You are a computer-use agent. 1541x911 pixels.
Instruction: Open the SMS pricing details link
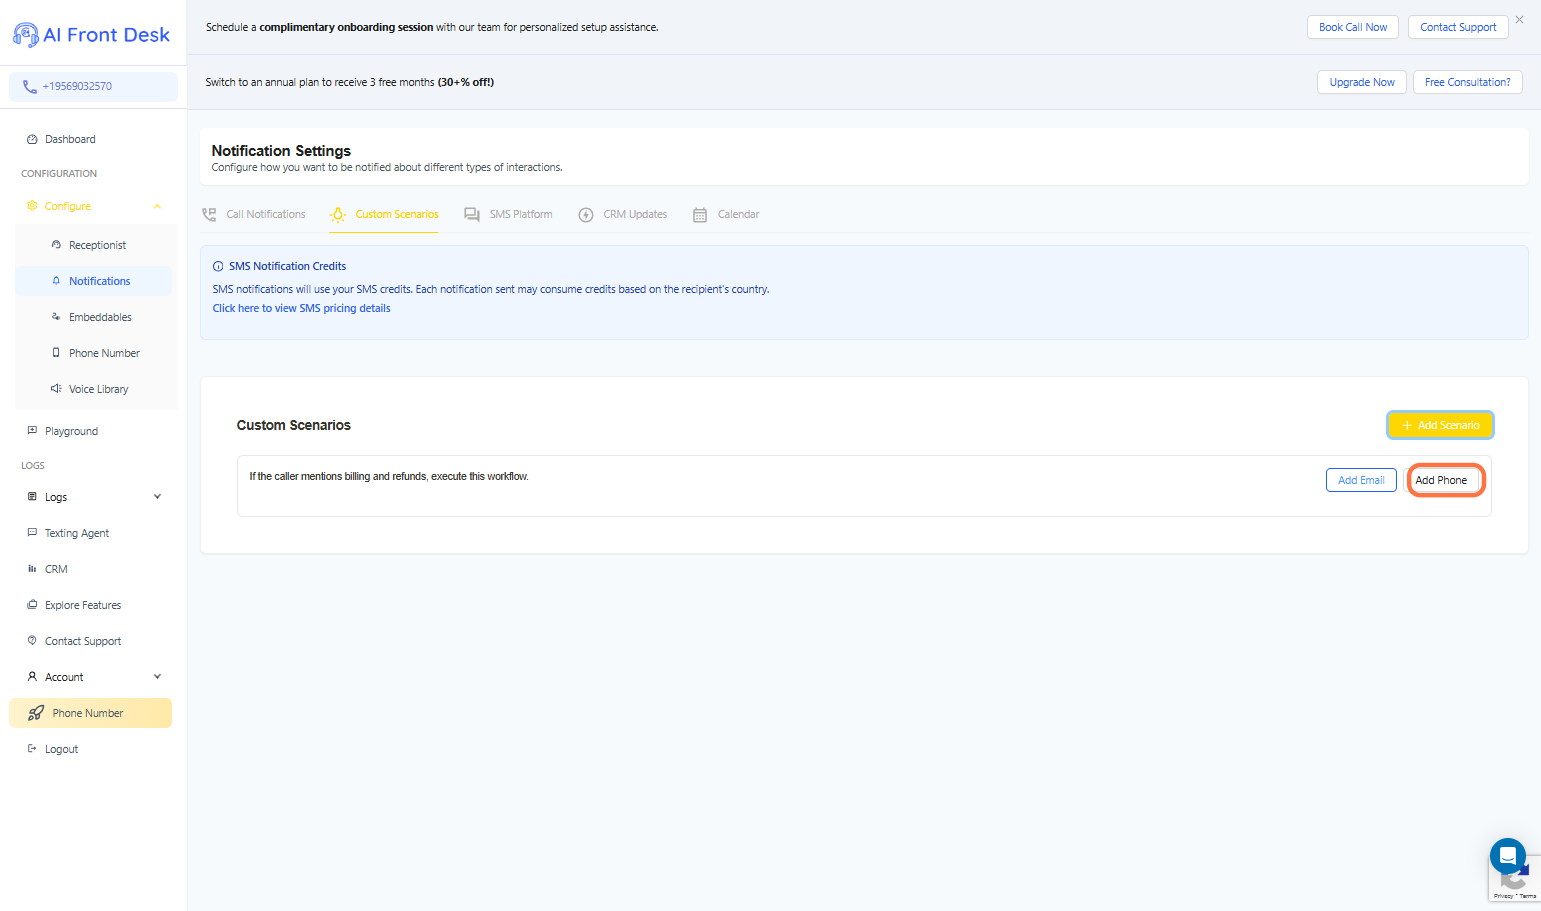[x=302, y=309]
